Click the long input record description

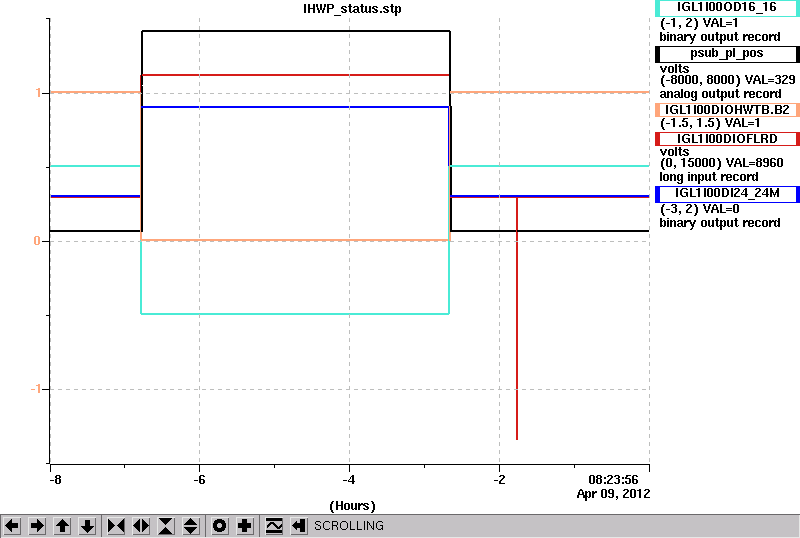tap(709, 177)
